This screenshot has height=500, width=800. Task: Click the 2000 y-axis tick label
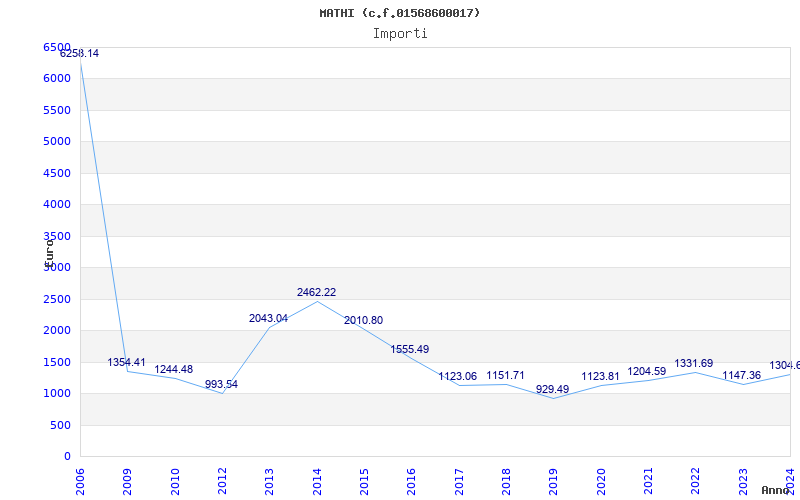pyautogui.click(x=57, y=331)
